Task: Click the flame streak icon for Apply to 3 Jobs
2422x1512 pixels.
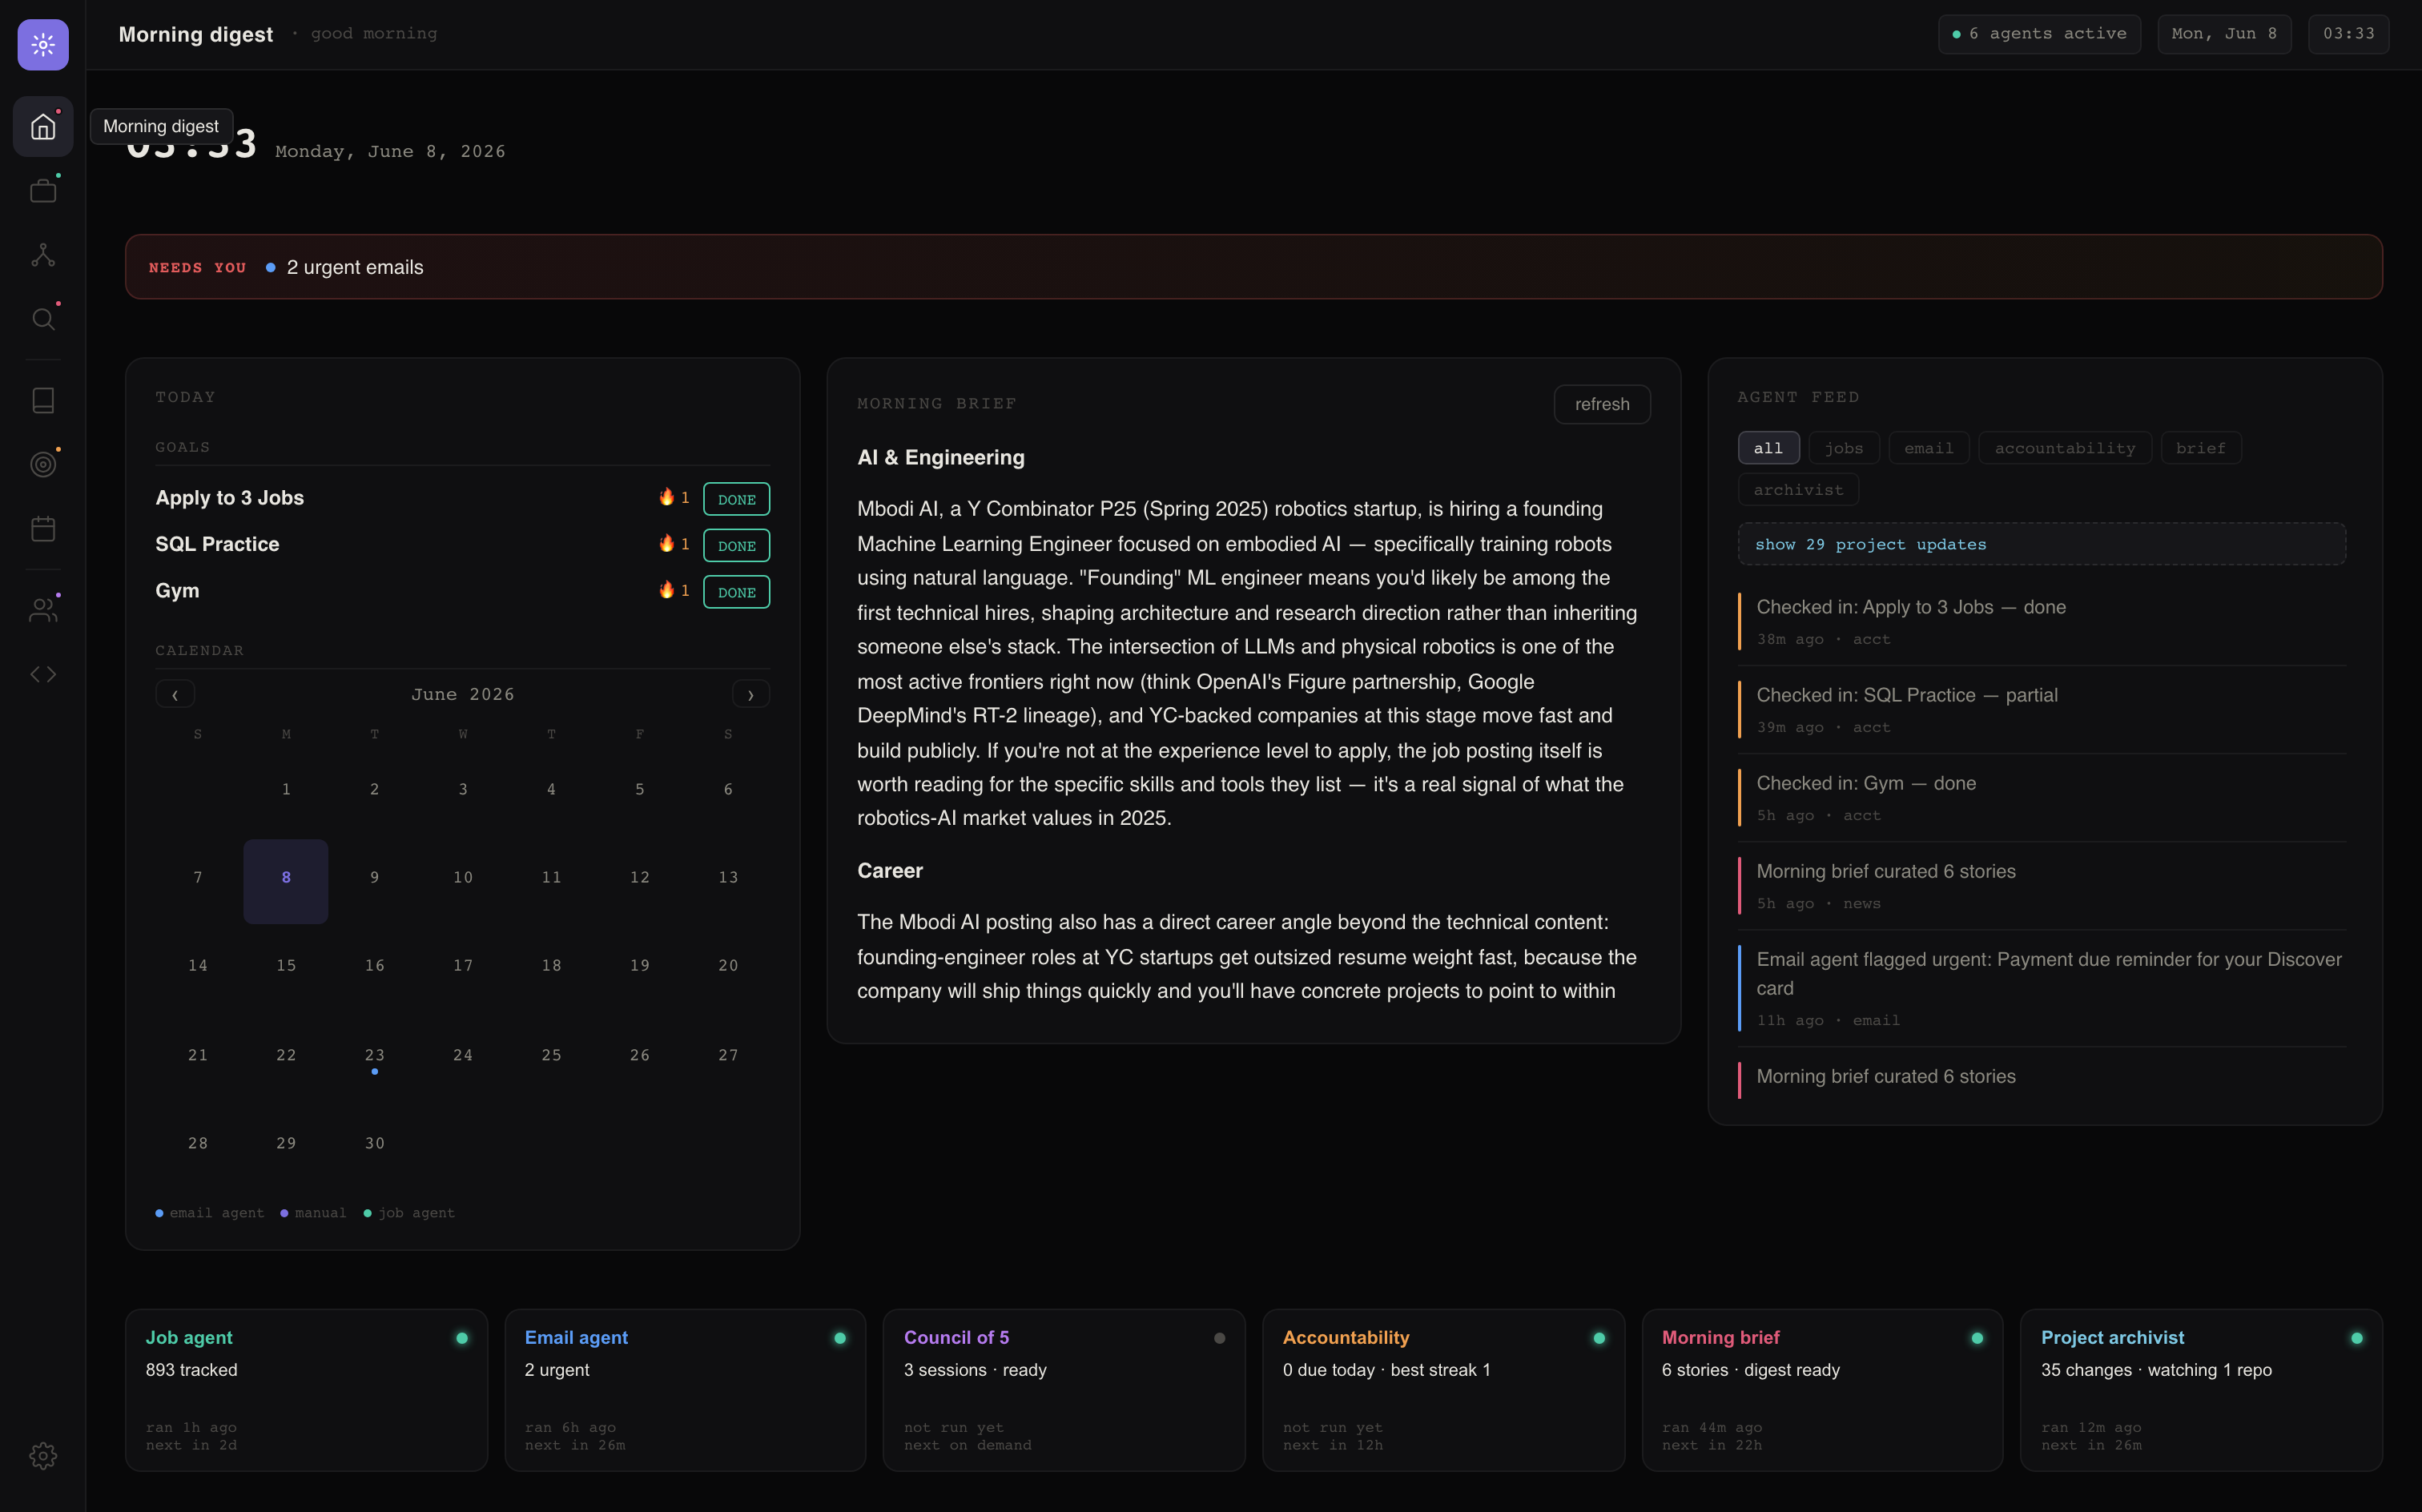Action: 666,497
